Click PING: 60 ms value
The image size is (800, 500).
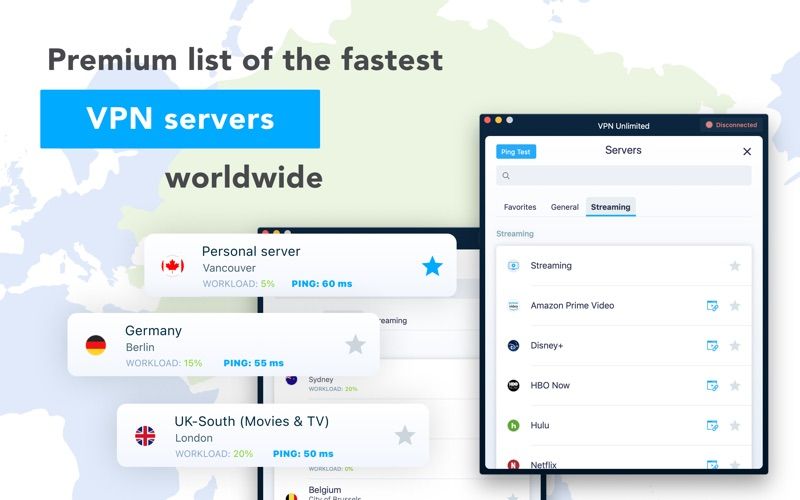[322, 284]
